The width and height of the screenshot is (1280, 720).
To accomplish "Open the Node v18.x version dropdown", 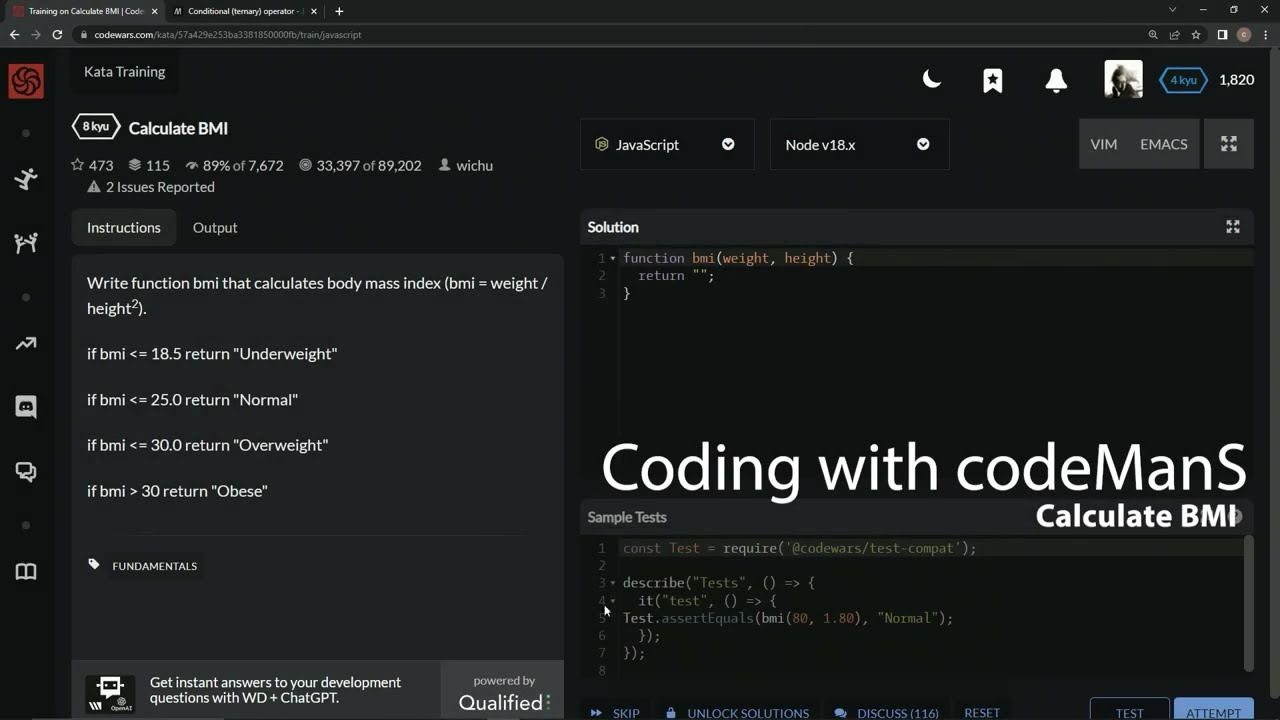I will 859,144.
